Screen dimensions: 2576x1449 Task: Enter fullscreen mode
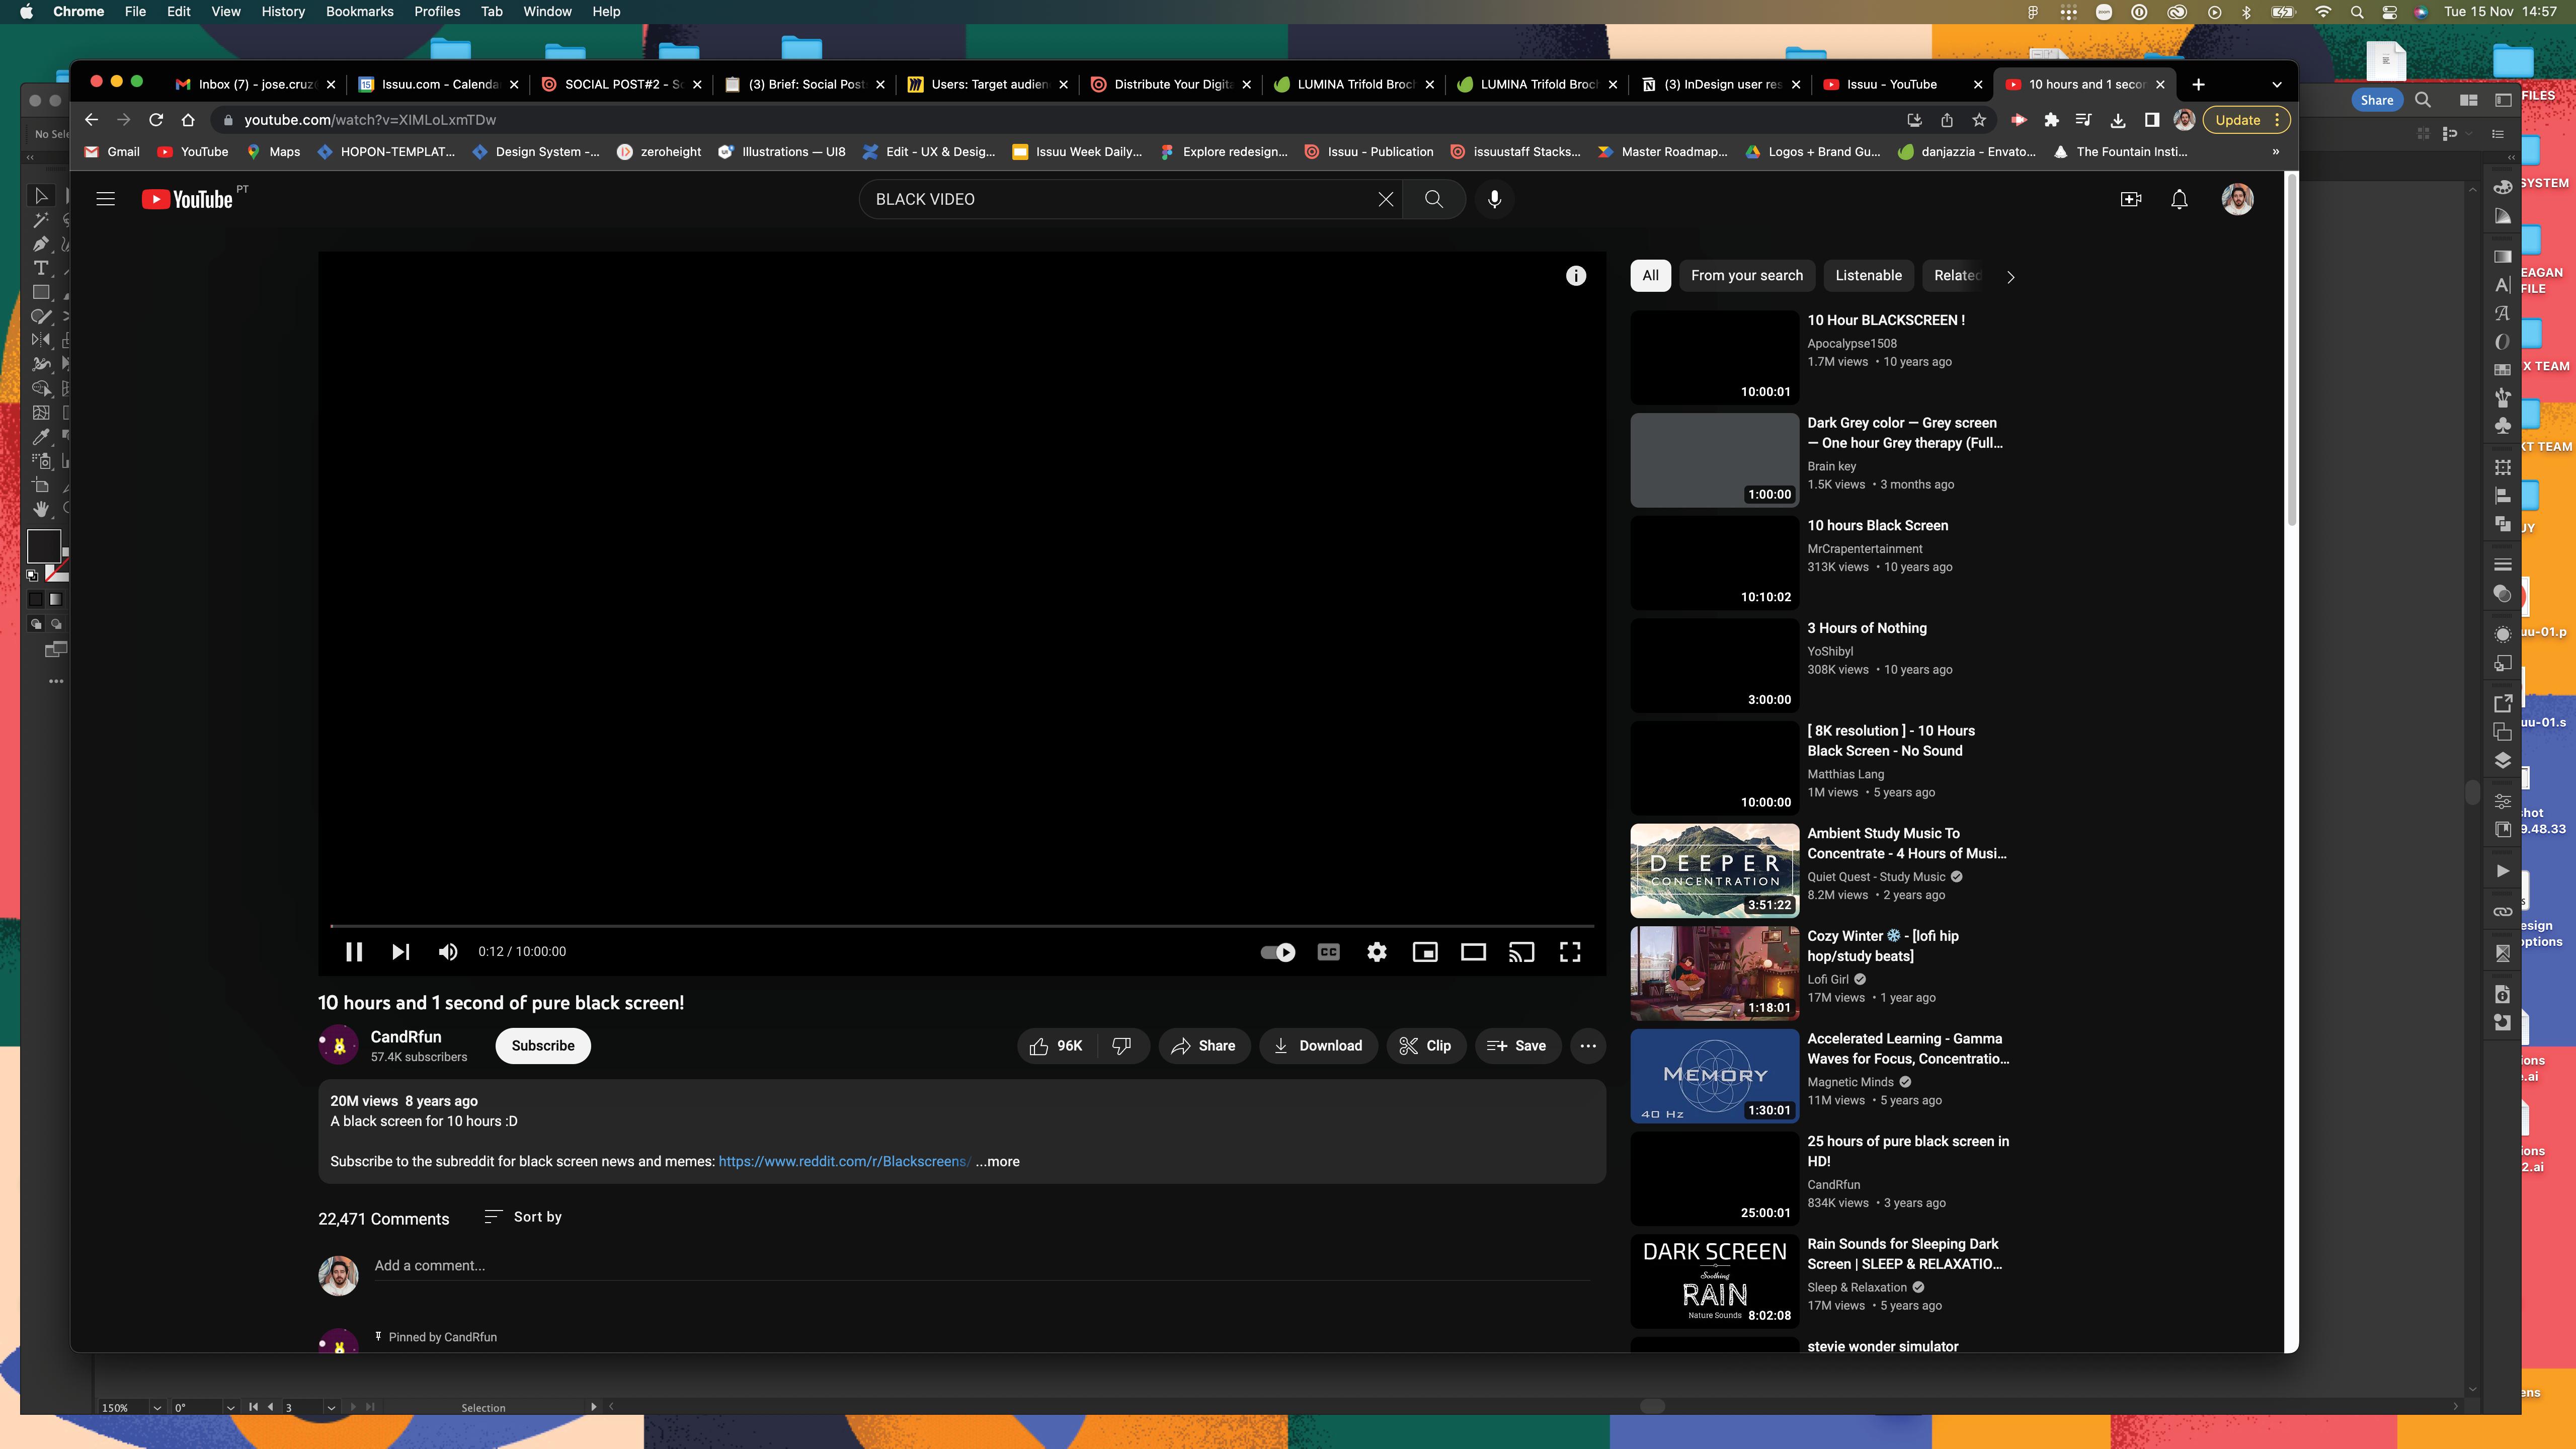[x=1570, y=952]
